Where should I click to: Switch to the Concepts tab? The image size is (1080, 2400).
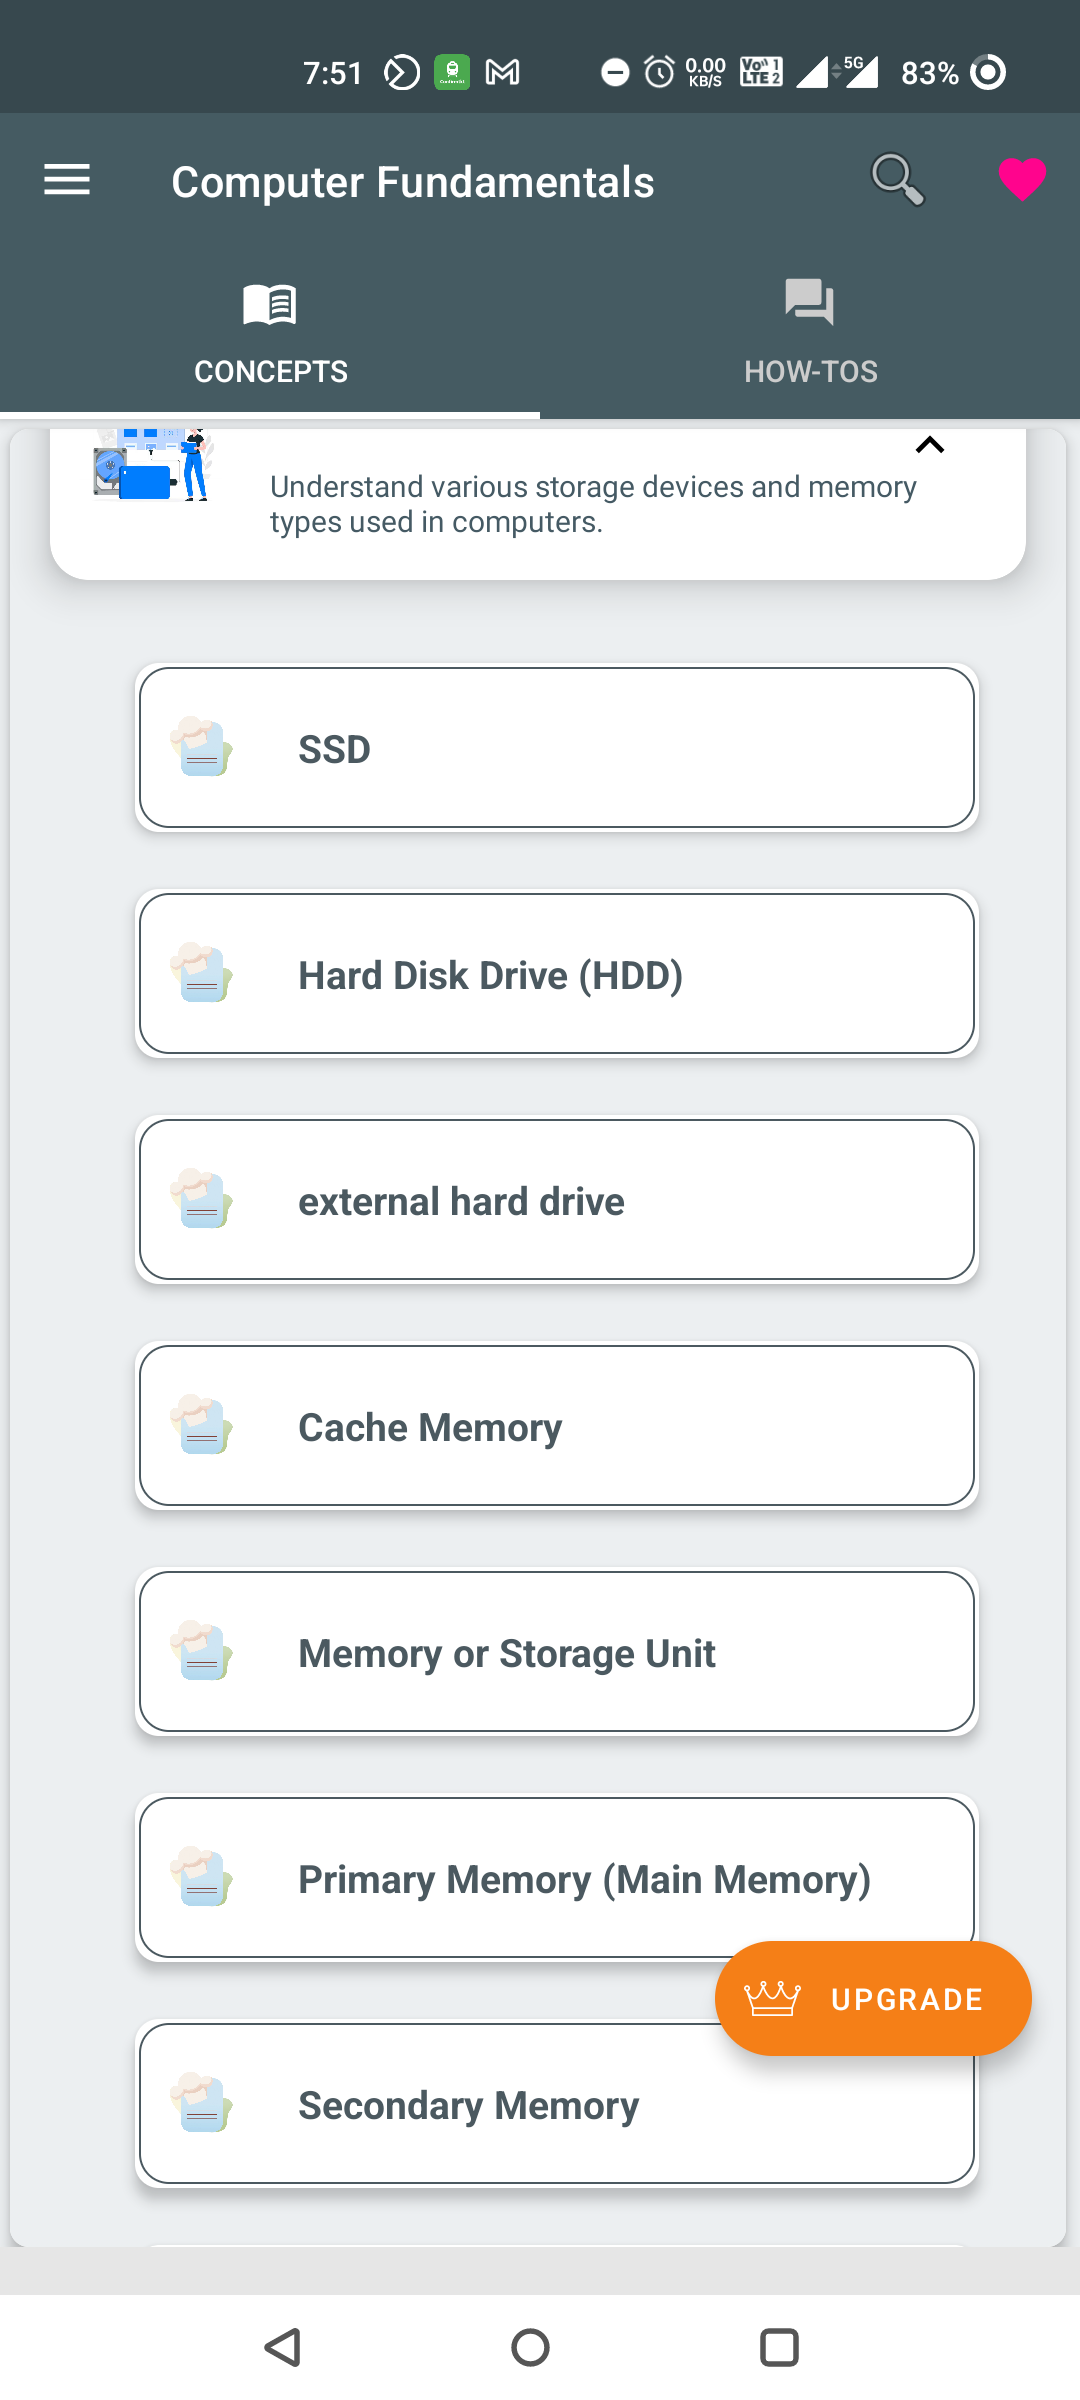coord(270,332)
